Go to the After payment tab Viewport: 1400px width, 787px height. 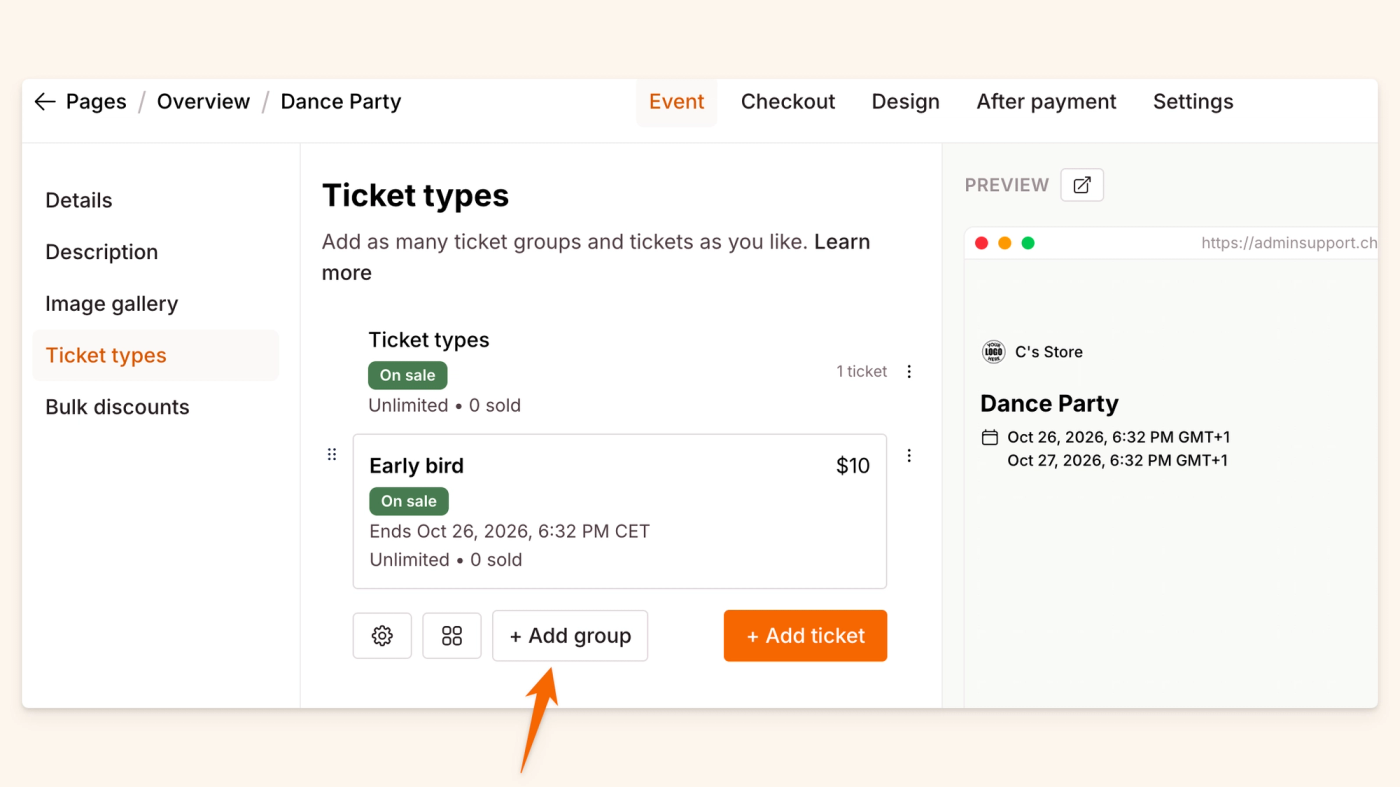(1046, 102)
